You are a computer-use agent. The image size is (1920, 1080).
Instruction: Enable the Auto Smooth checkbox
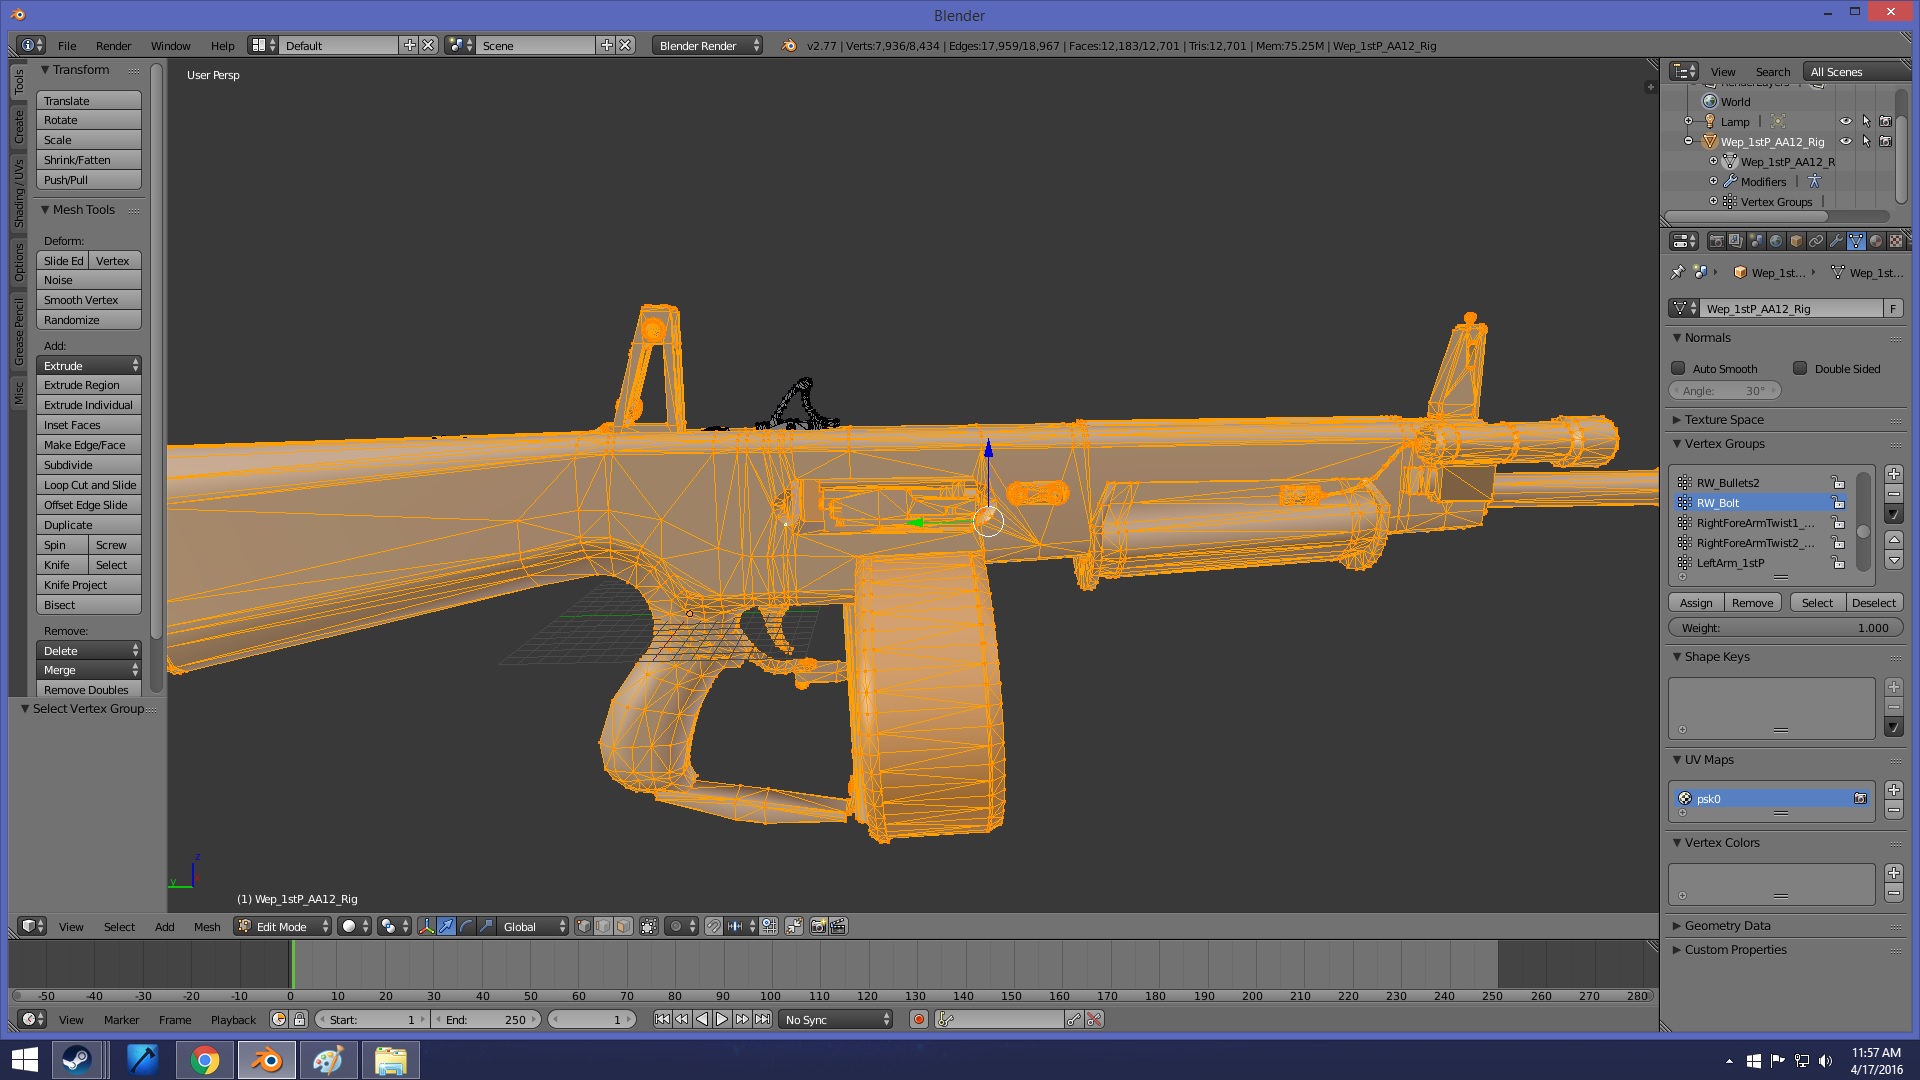1679,368
